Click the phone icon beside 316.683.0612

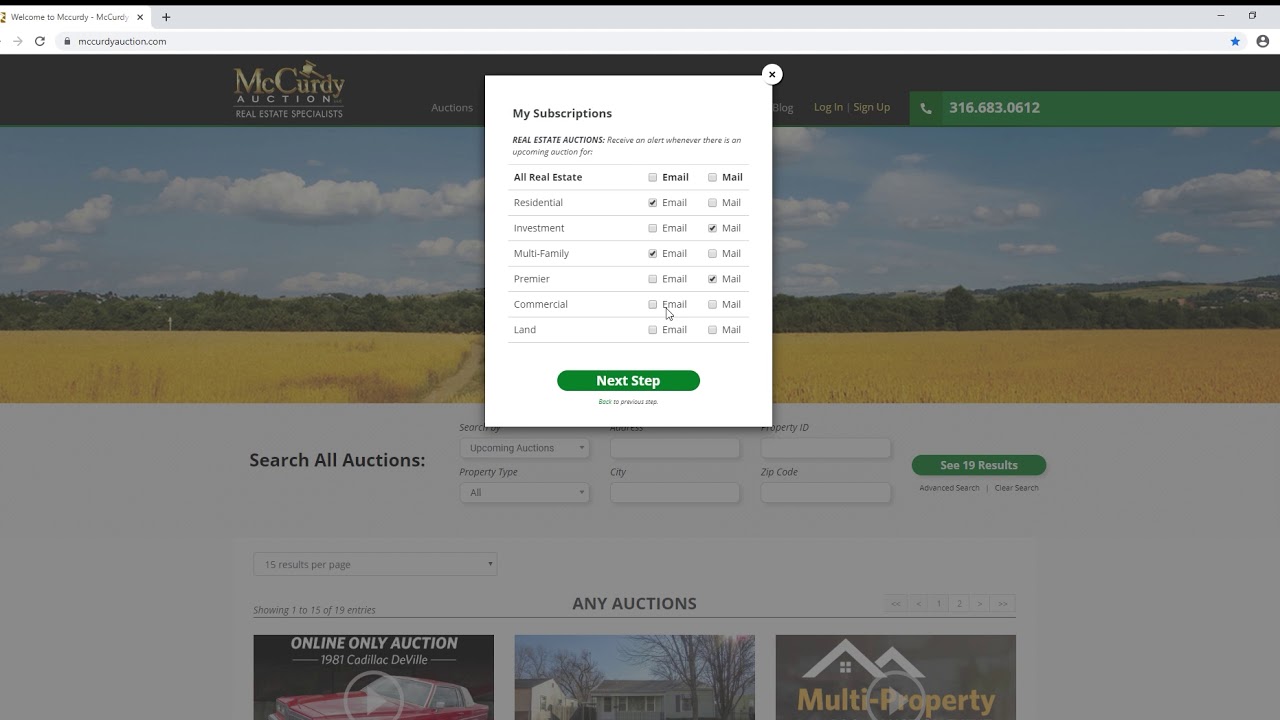pyautogui.click(x=926, y=108)
